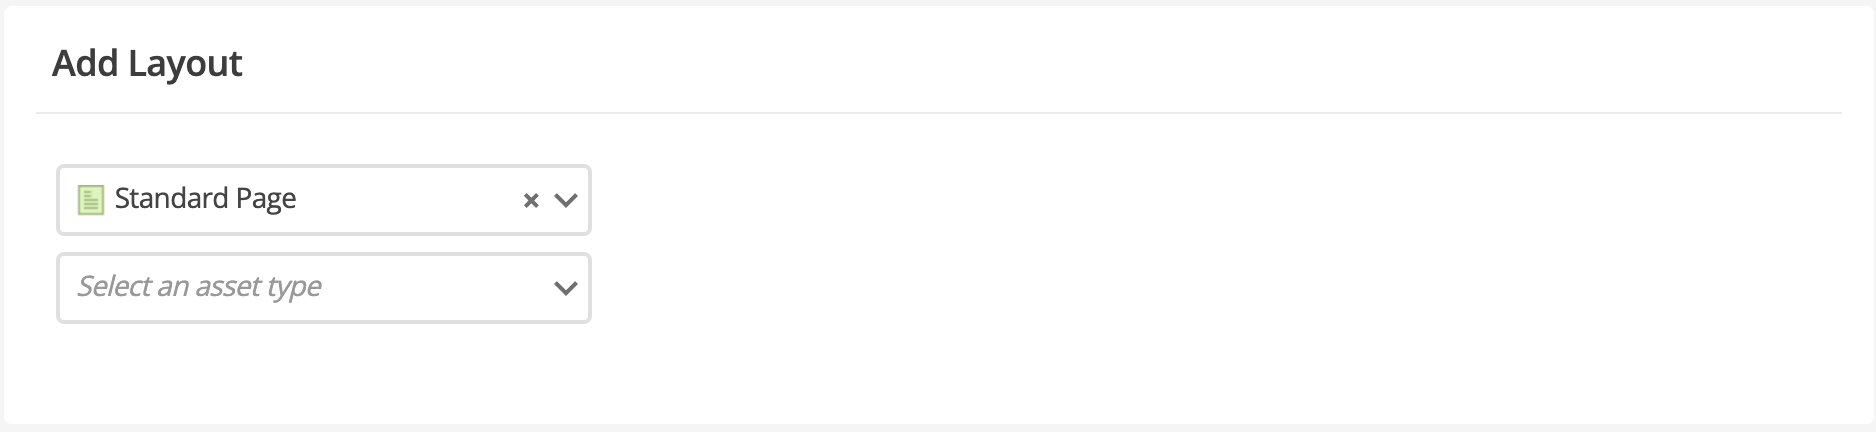Open the 'Select an asset type' dropdown arrow

tap(566, 289)
